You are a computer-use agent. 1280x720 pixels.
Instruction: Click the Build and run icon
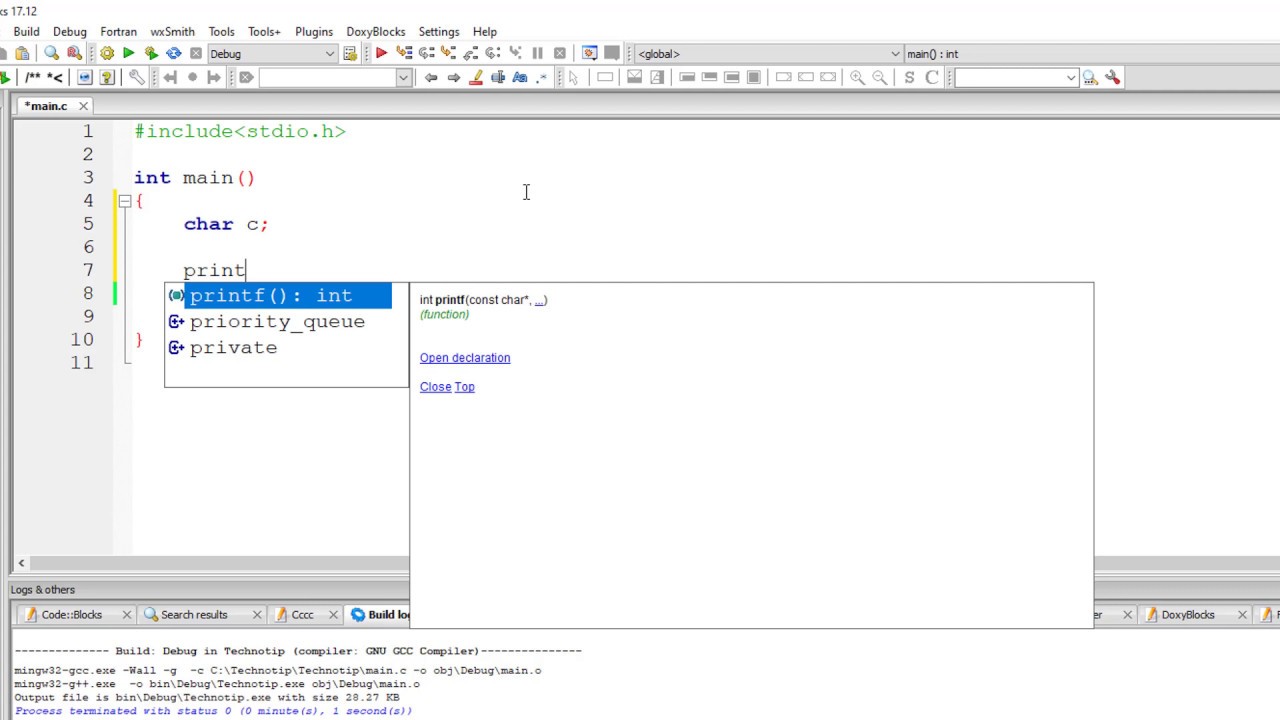(151, 53)
